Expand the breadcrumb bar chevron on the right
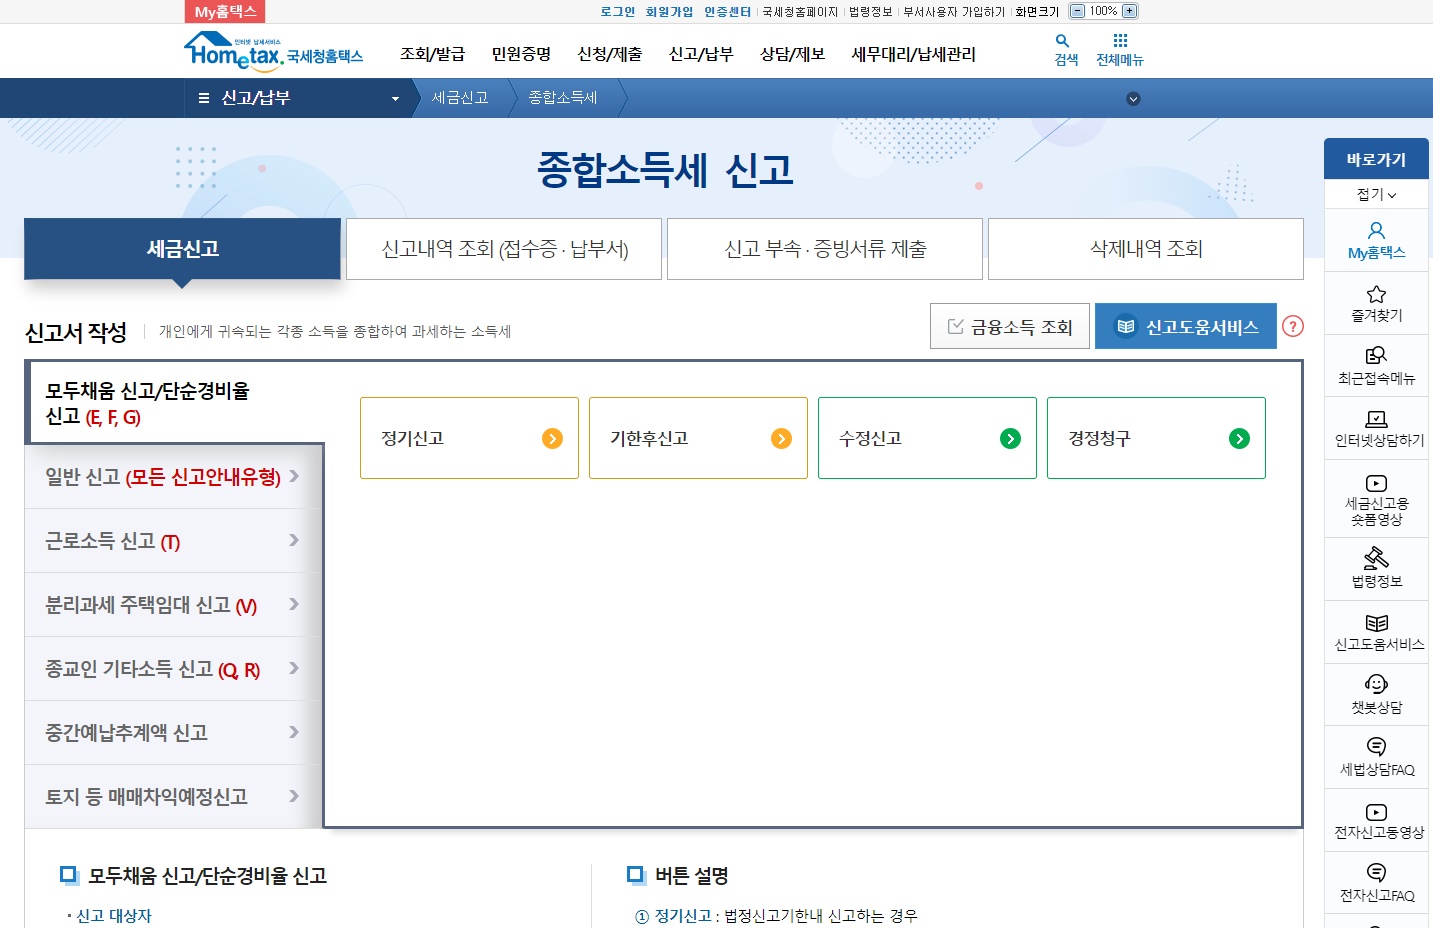Screen dimensions: 1433x928 pyautogui.click(x=1133, y=98)
